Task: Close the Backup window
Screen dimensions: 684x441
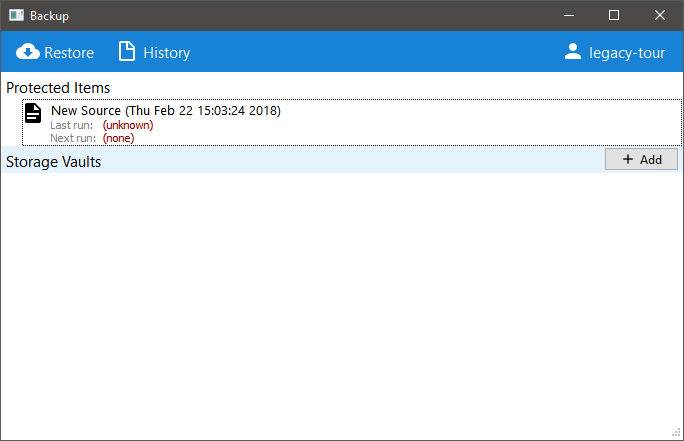Action: pos(660,15)
